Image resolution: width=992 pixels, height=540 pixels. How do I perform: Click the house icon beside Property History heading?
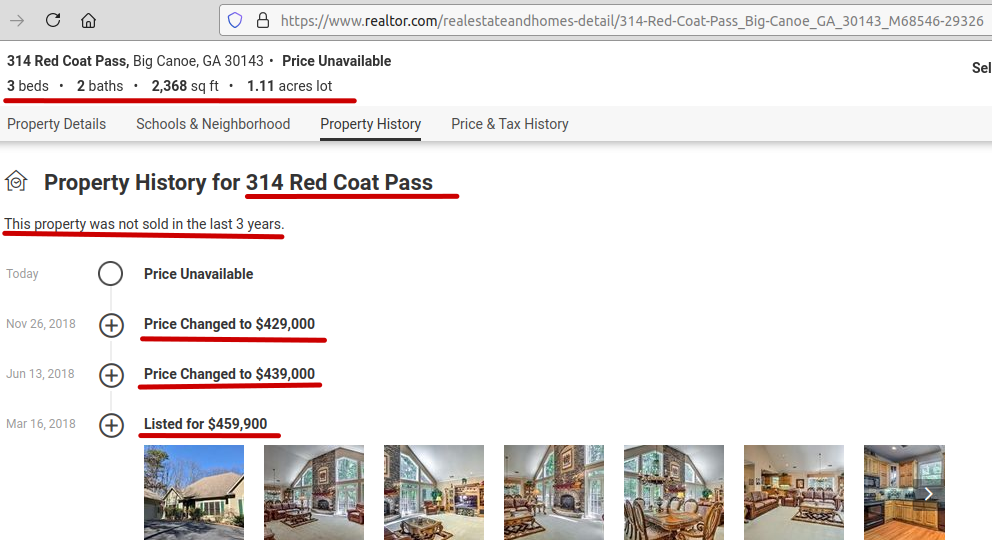(x=16, y=181)
